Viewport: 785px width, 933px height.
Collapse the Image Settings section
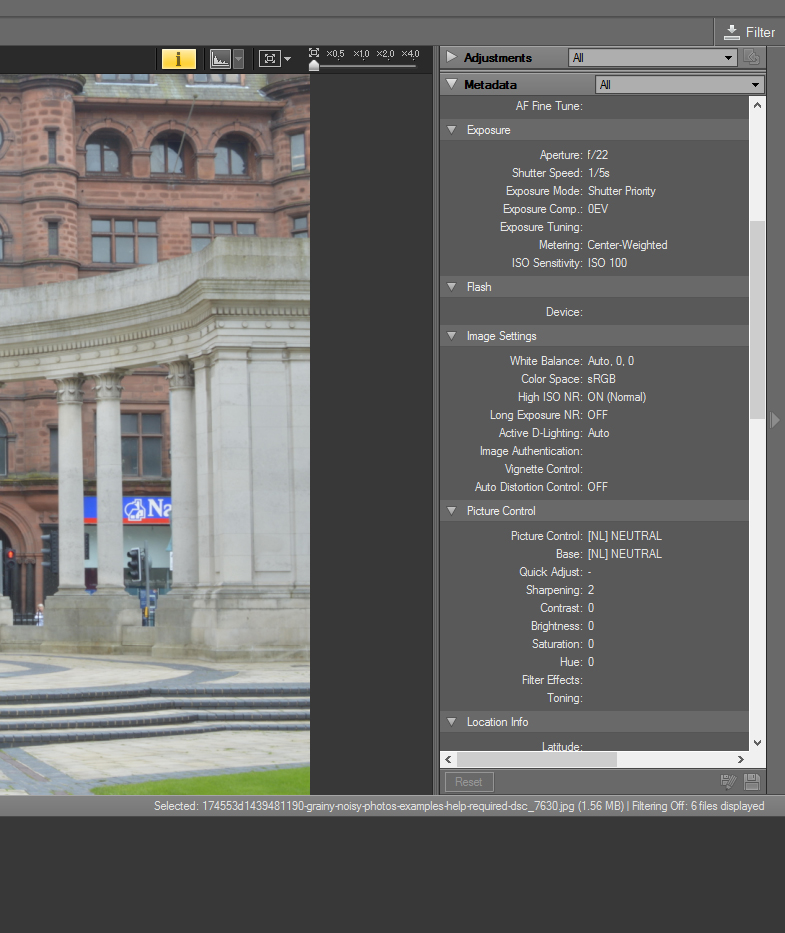(x=452, y=336)
